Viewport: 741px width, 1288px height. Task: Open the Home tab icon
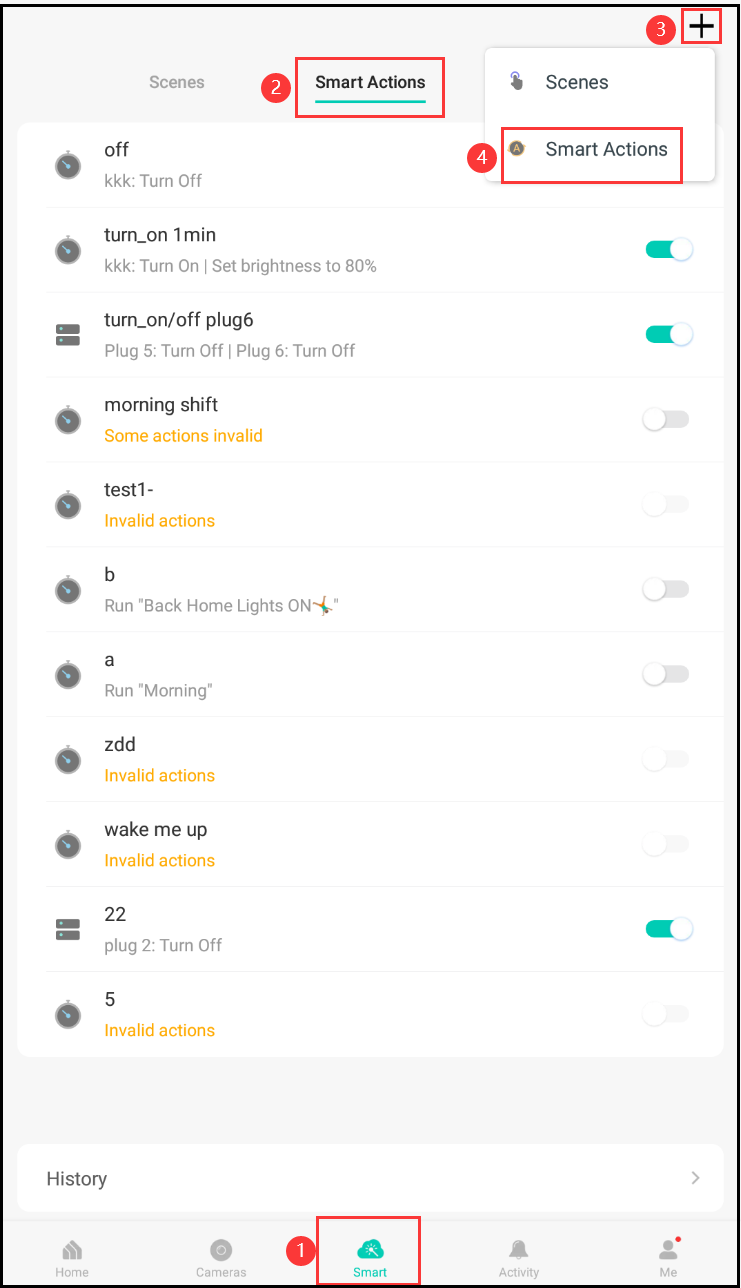72,1250
